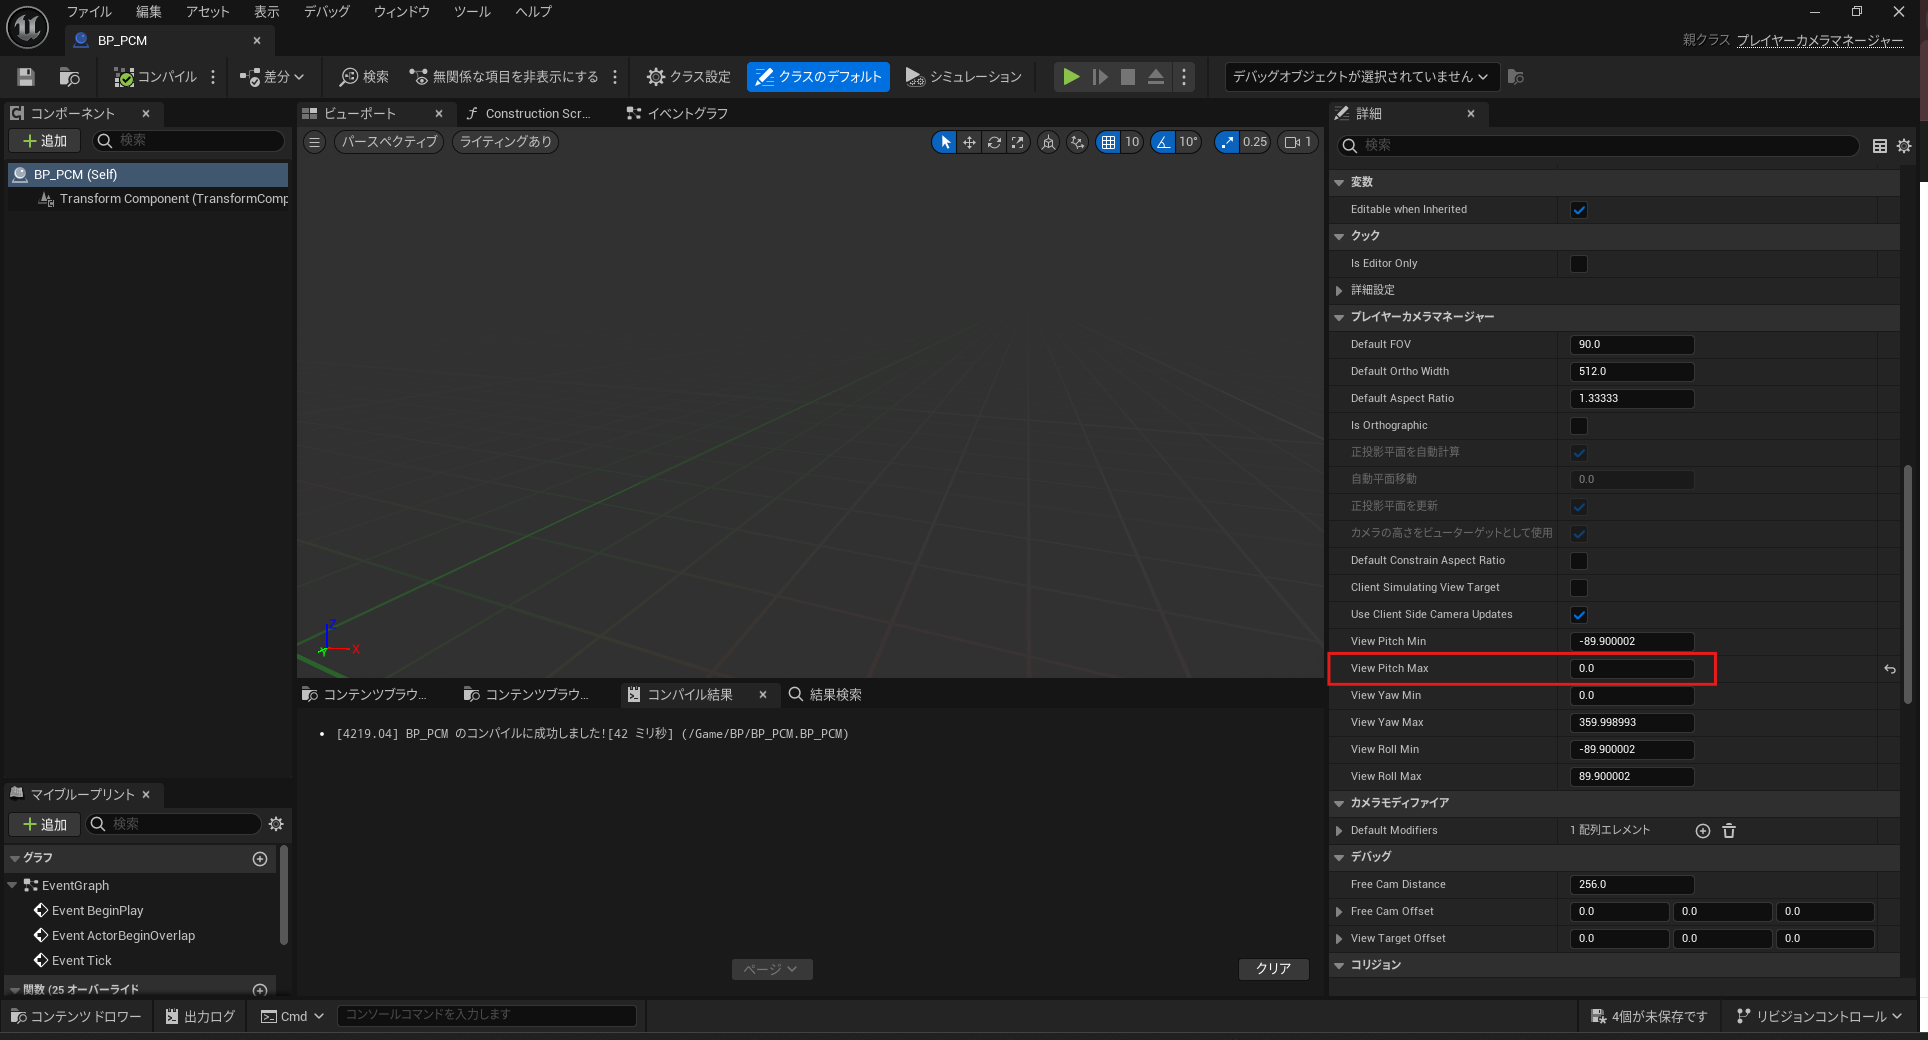The height and width of the screenshot is (1040, 1928).
Task: Click the Browse to asset icon
Action: 69,77
